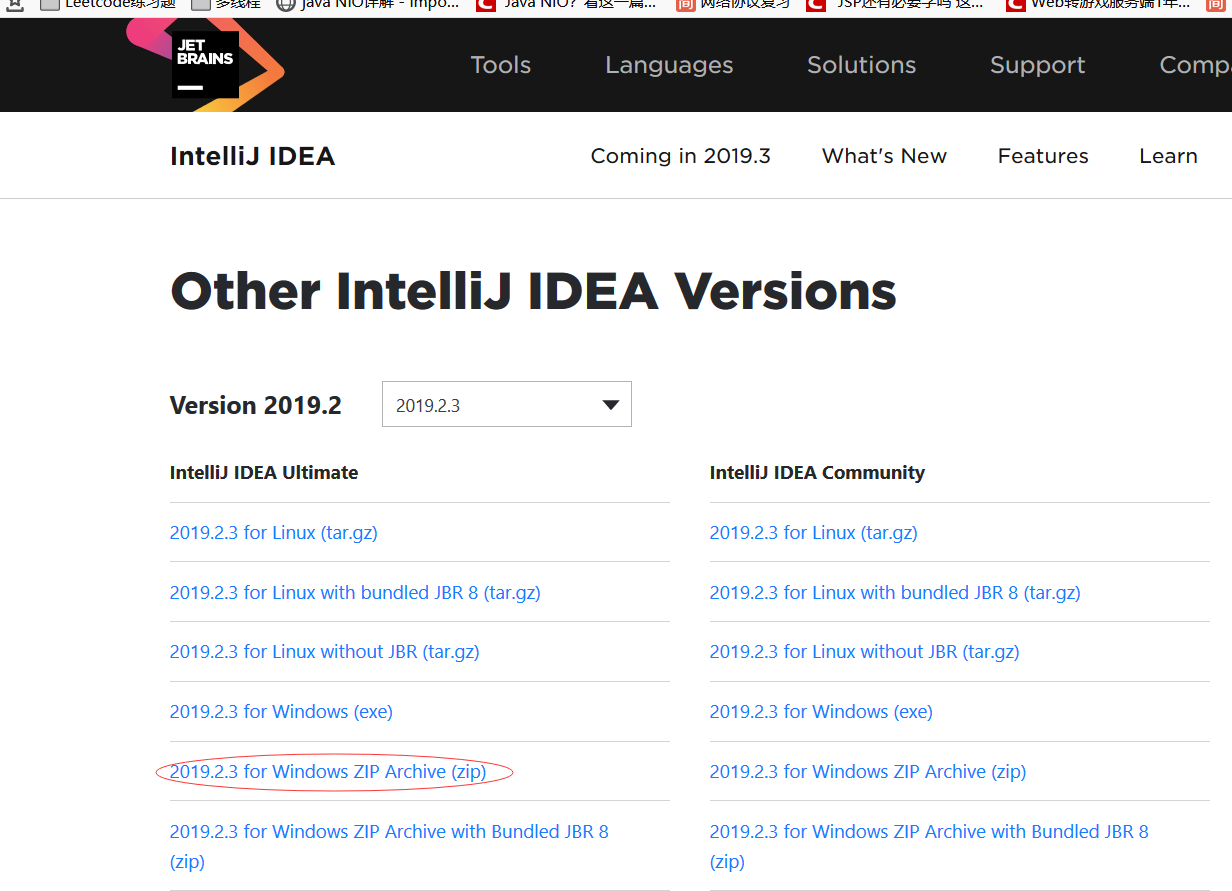
Task: Click the Other IntelliJ IDEA Versions heading
Action: (x=533, y=292)
